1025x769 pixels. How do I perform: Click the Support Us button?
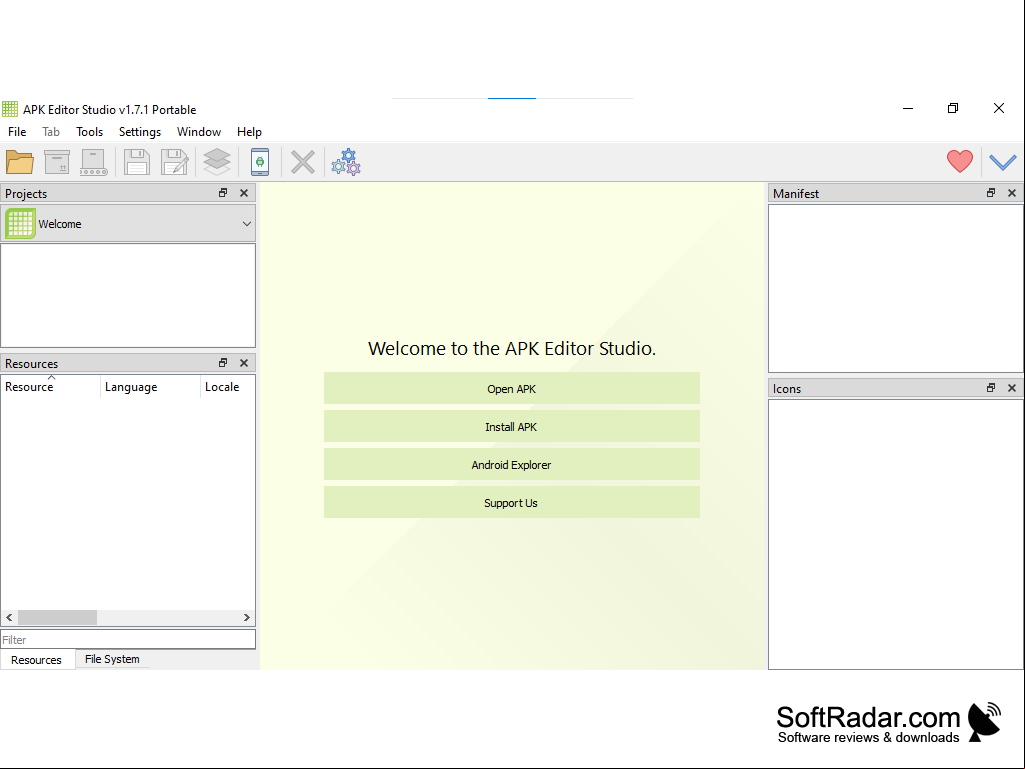tap(512, 502)
